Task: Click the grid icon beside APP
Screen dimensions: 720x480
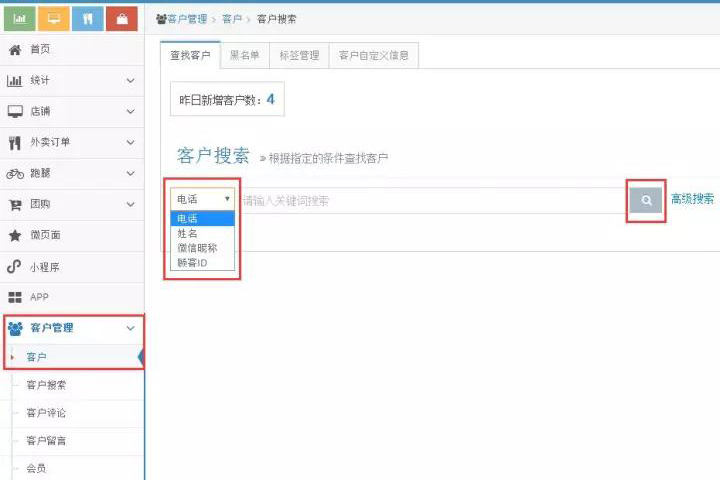Action: [15, 297]
